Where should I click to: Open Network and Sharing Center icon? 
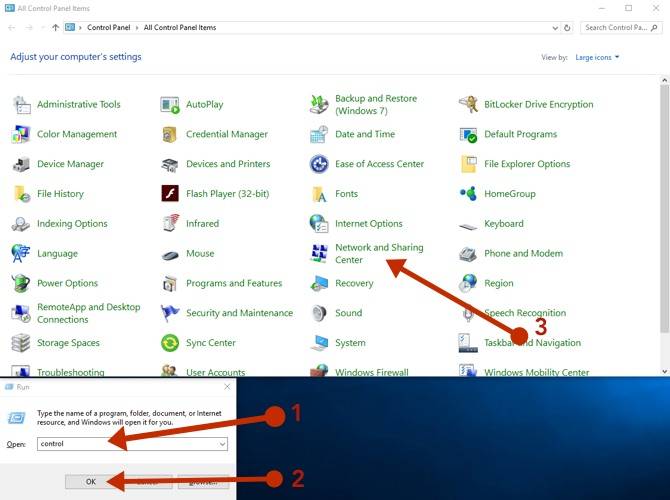tap(319, 253)
